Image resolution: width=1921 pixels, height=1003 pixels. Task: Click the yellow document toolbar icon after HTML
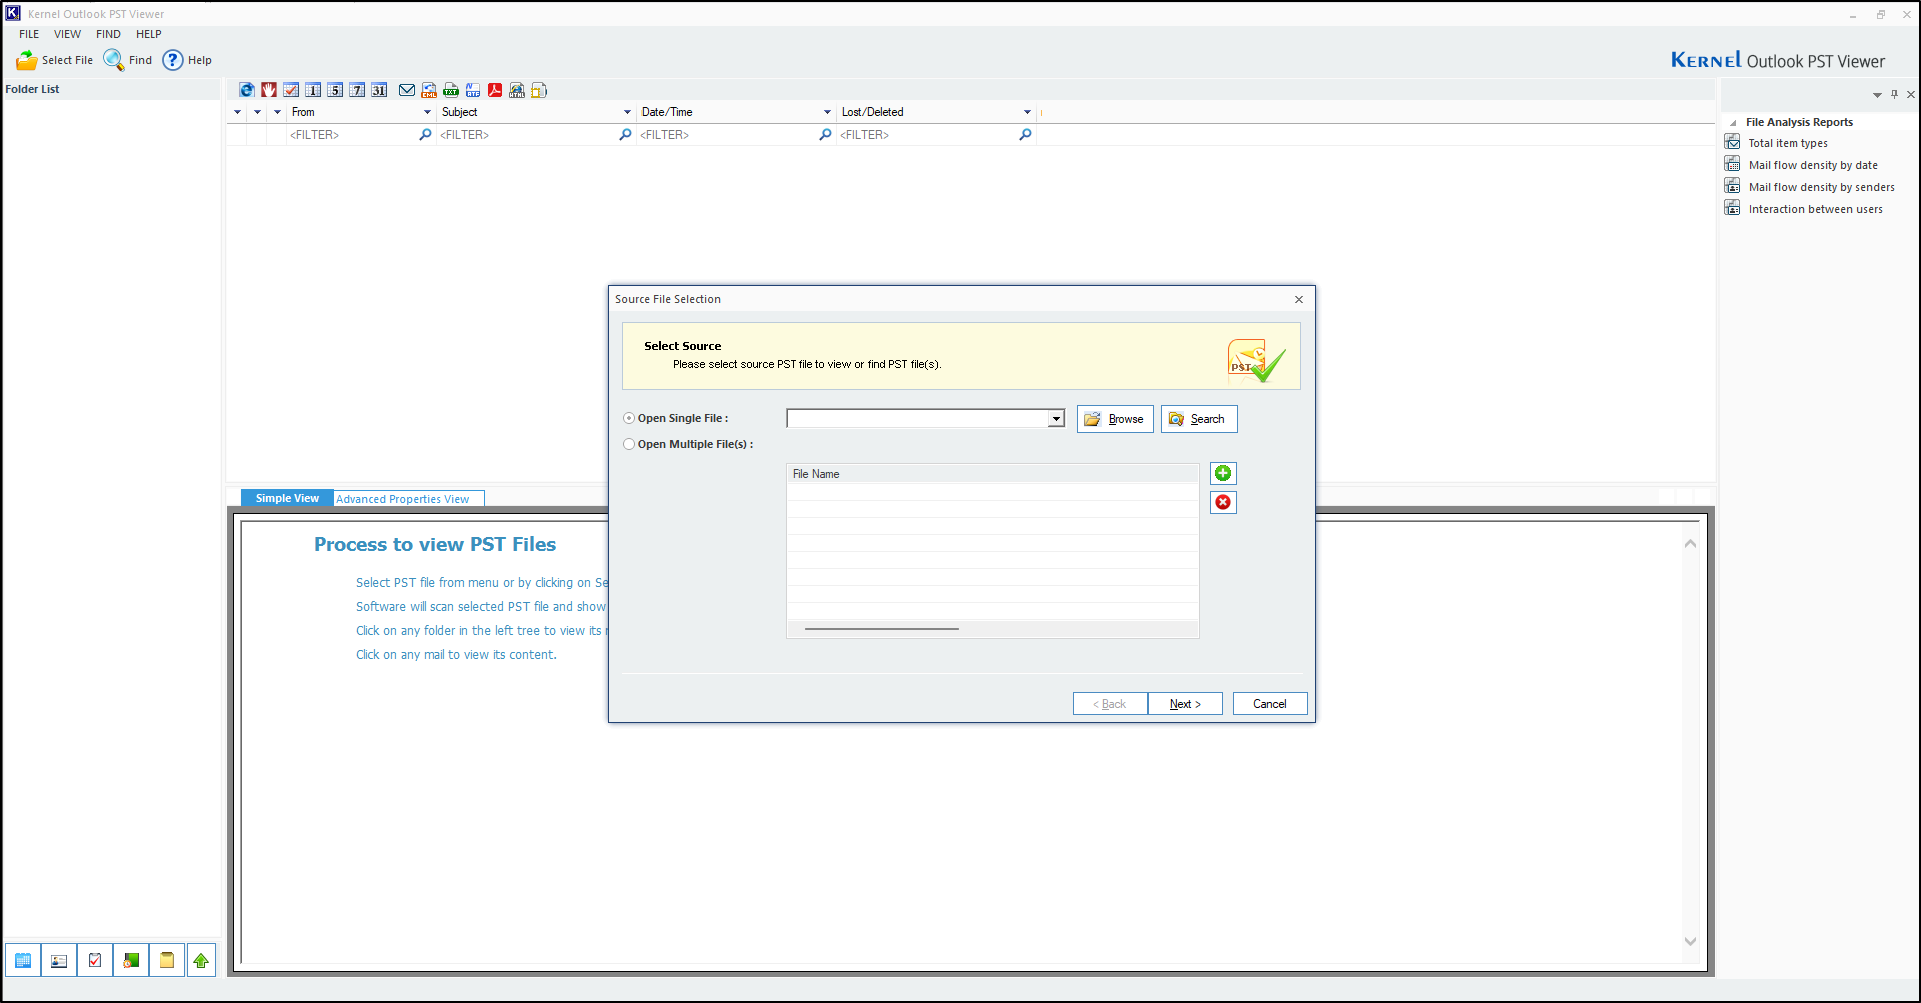(539, 90)
